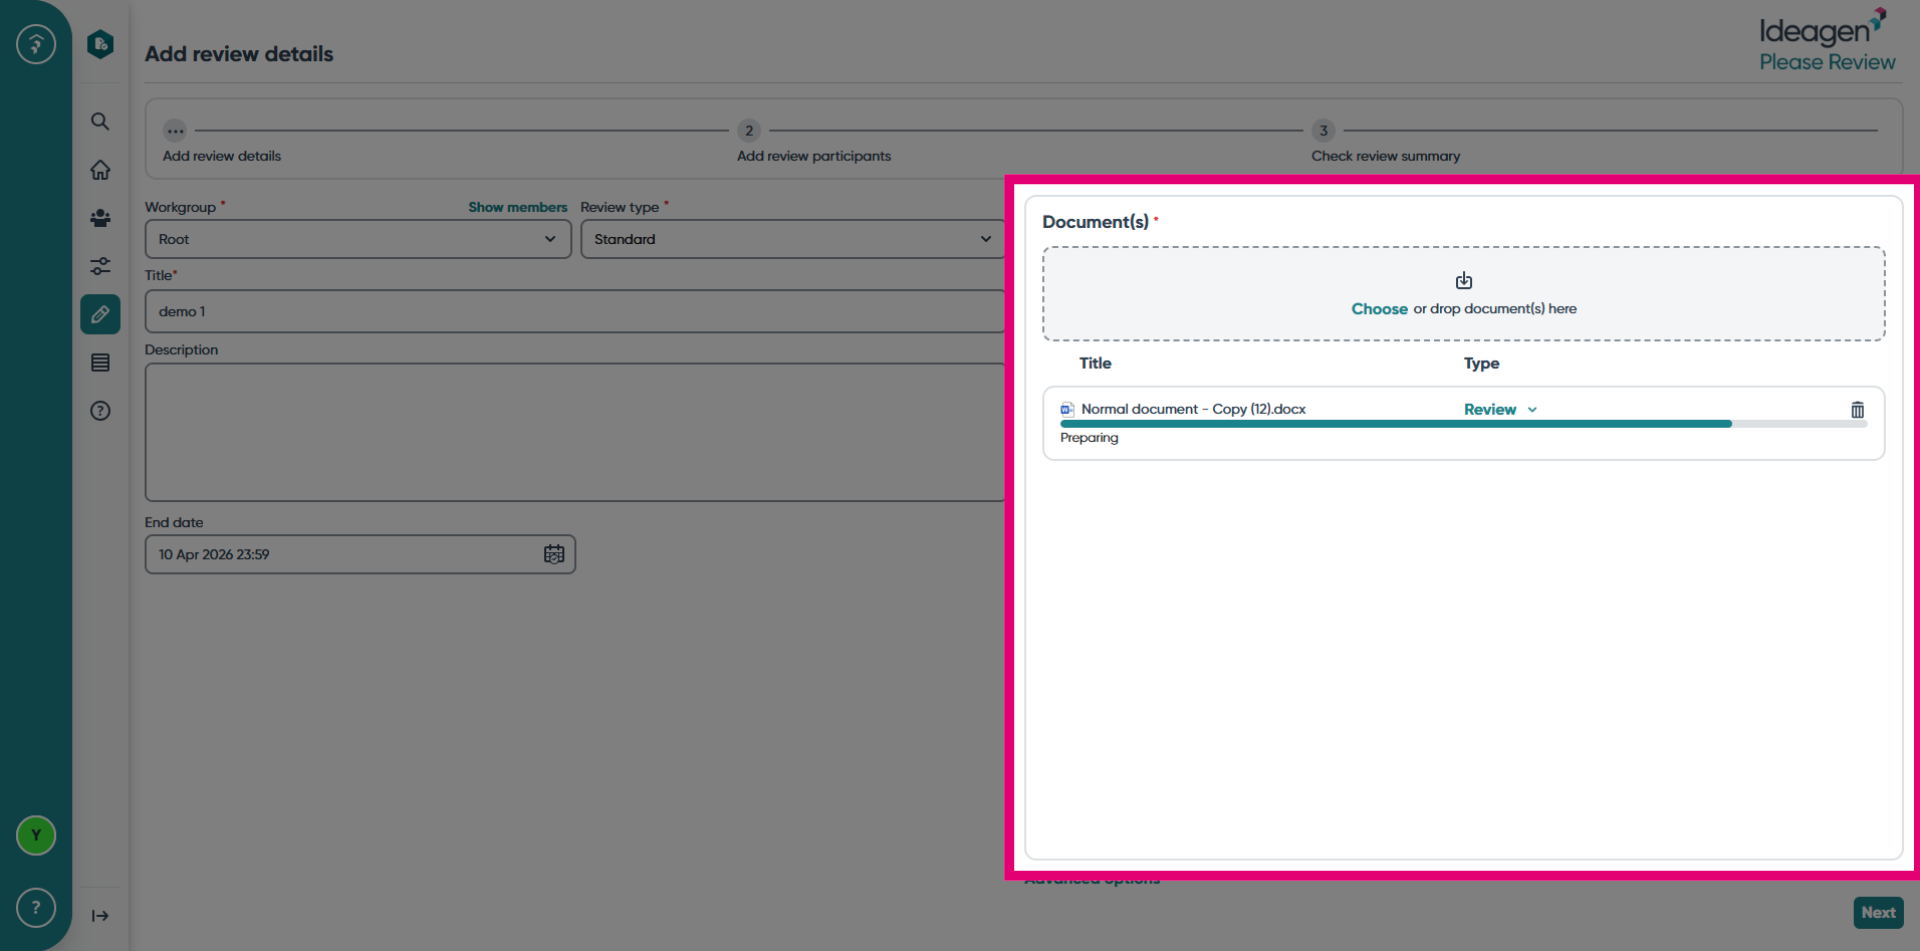Open the user avatar Y
The width and height of the screenshot is (1920, 951).
point(36,835)
